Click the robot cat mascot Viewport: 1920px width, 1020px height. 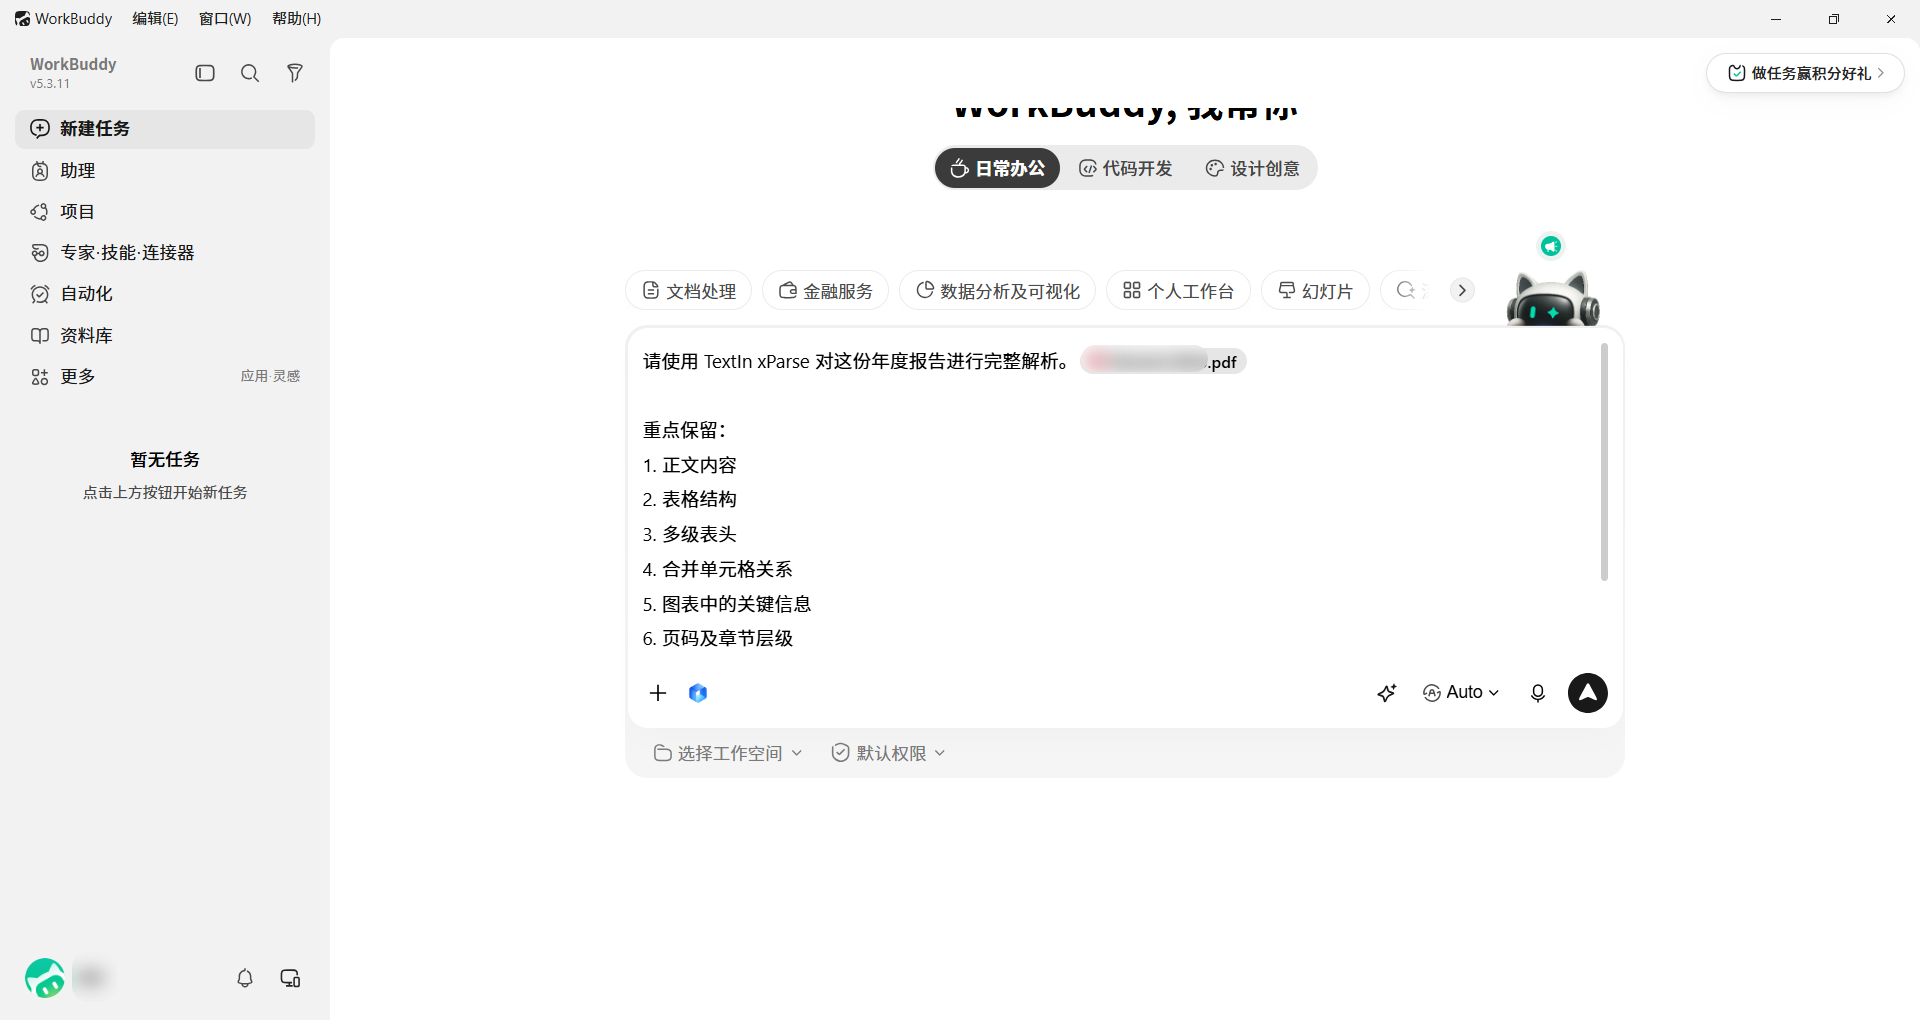pos(1553,299)
